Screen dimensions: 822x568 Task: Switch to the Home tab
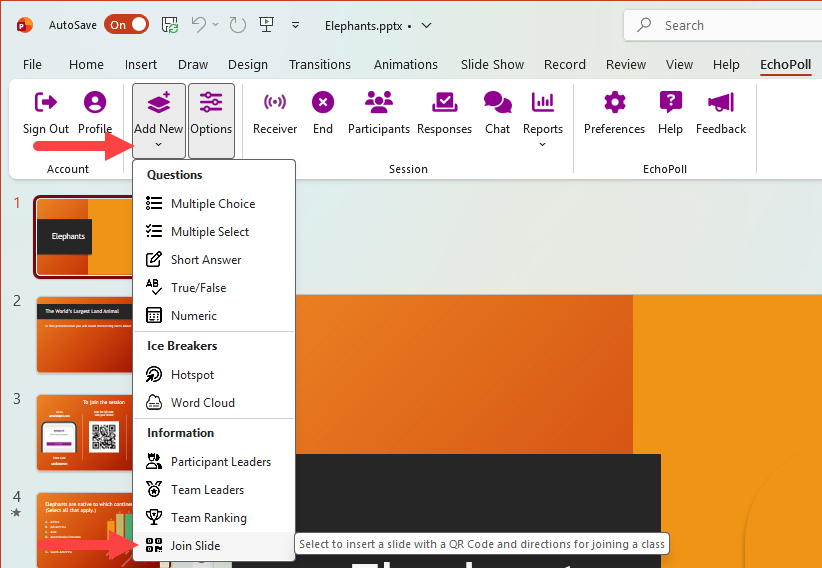pyautogui.click(x=86, y=65)
